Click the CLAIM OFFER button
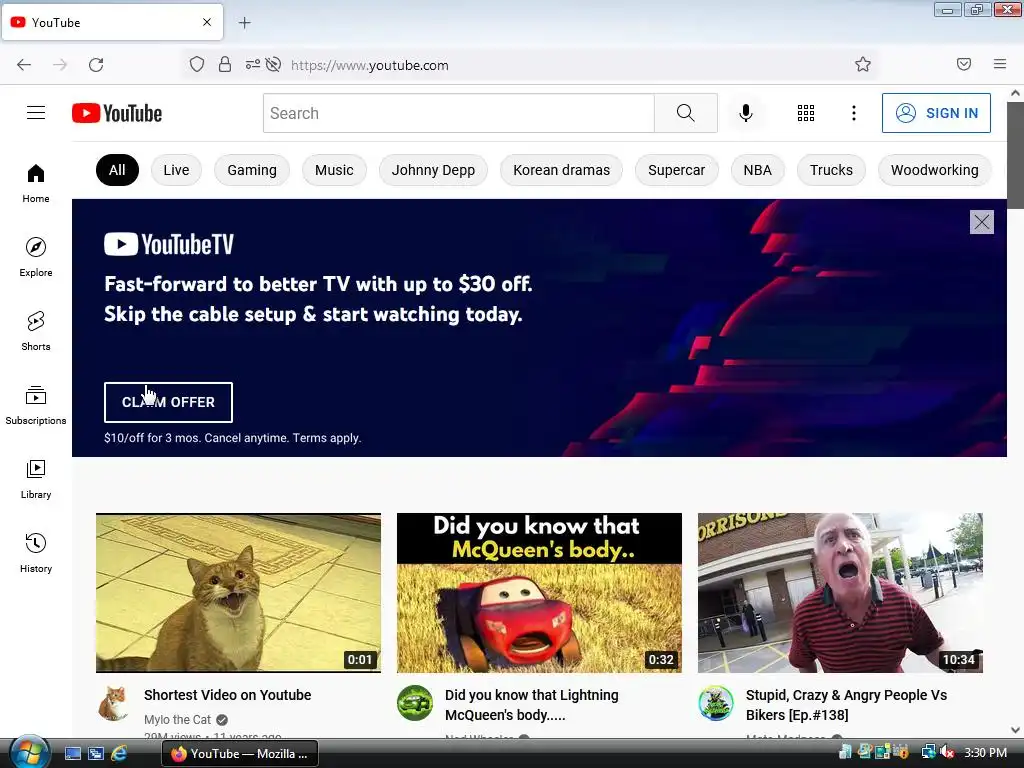 point(168,402)
